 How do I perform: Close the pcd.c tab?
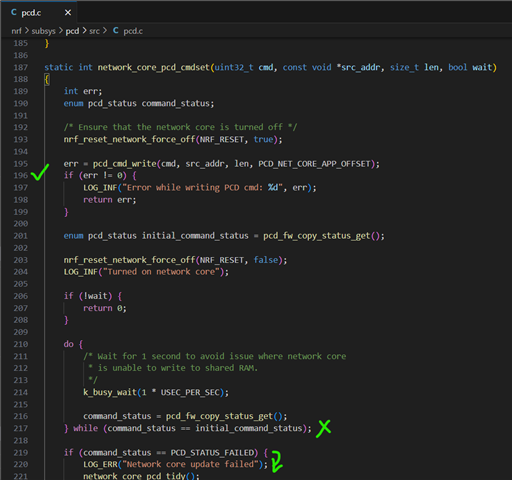[x=68, y=13]
